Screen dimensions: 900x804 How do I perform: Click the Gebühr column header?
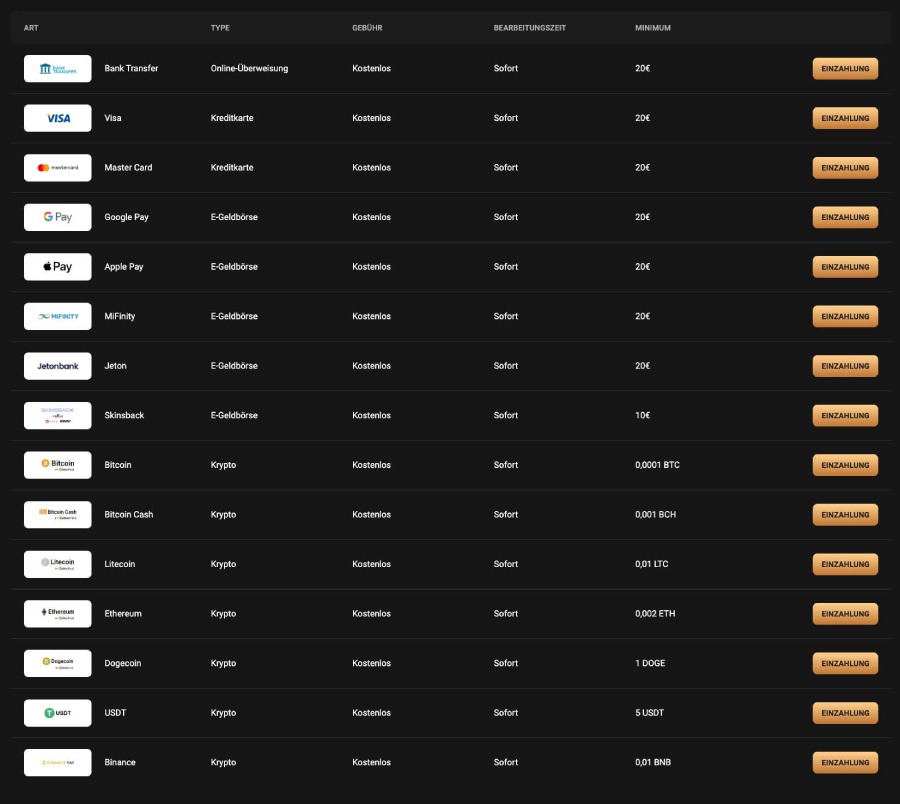pos(367,28)
